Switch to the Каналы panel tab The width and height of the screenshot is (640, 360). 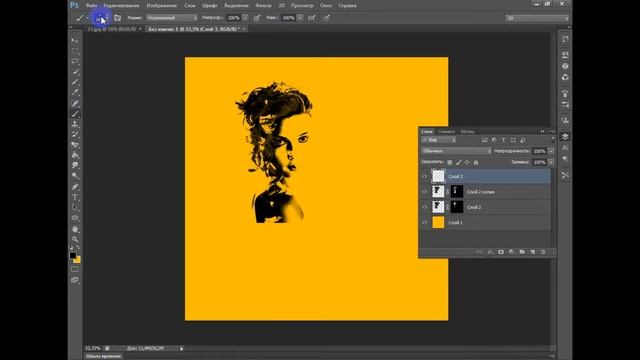pos(446,131)
